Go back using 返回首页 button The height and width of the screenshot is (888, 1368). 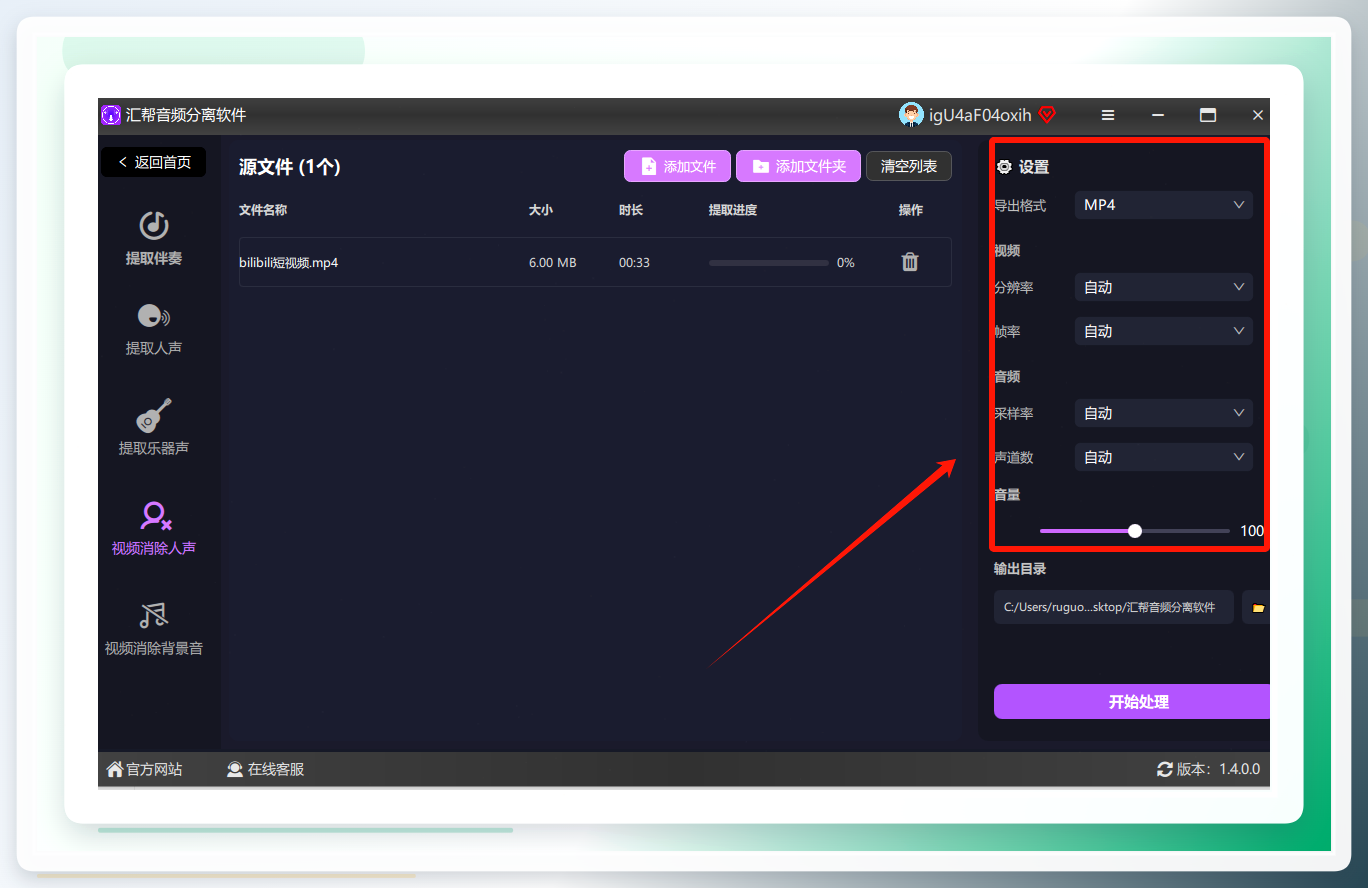[154, 162]
